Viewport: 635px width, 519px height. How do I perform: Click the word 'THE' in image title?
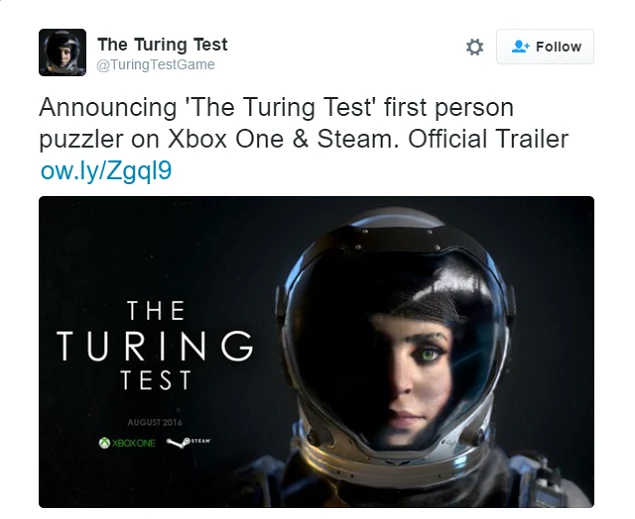(156, 310)
